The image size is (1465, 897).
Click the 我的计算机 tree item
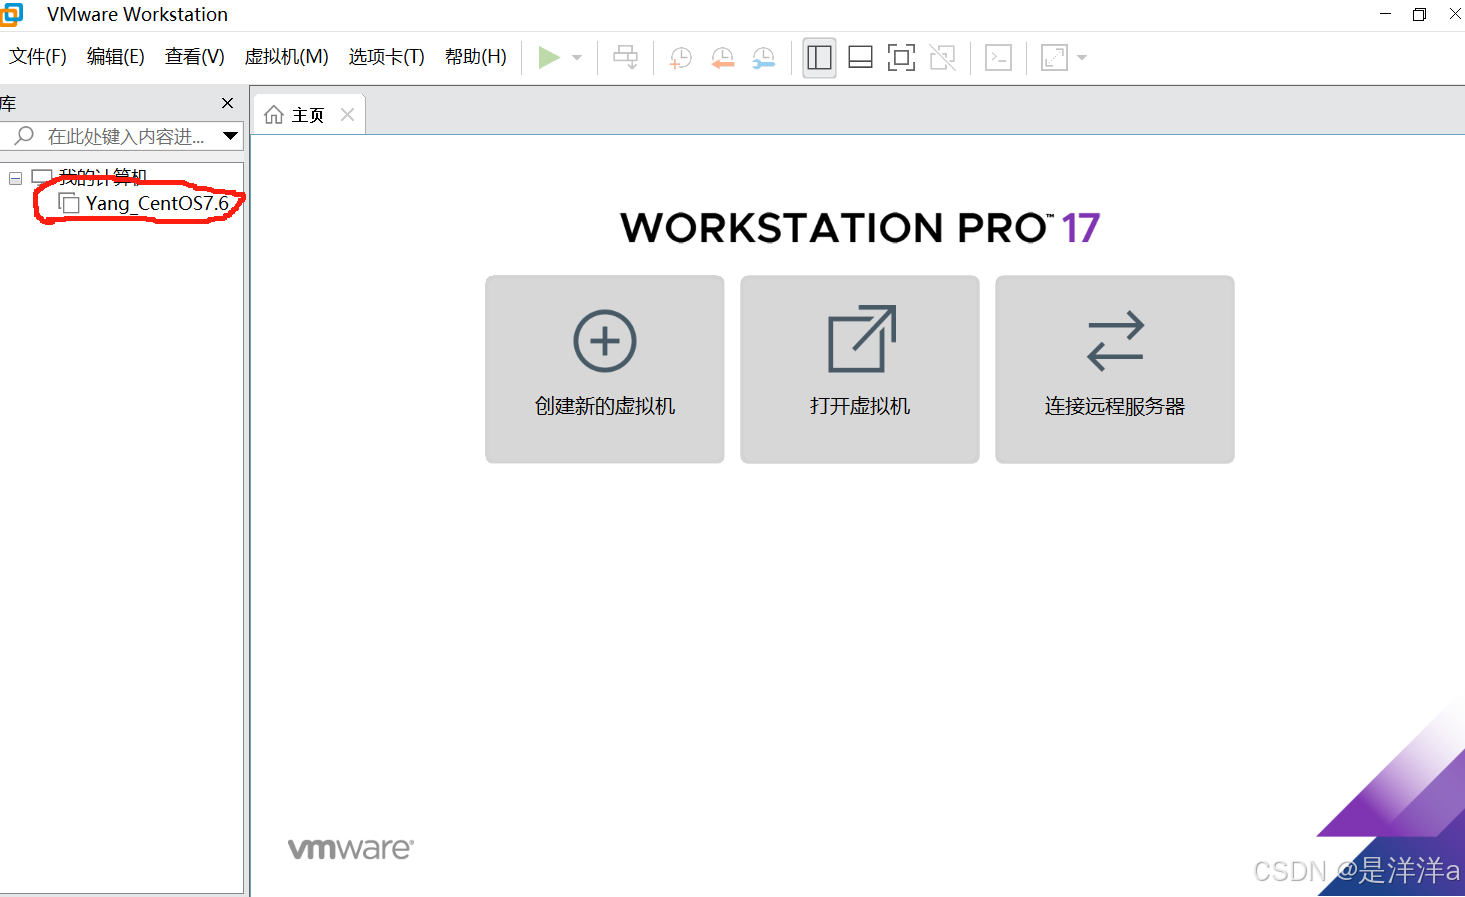coord(102,177)
